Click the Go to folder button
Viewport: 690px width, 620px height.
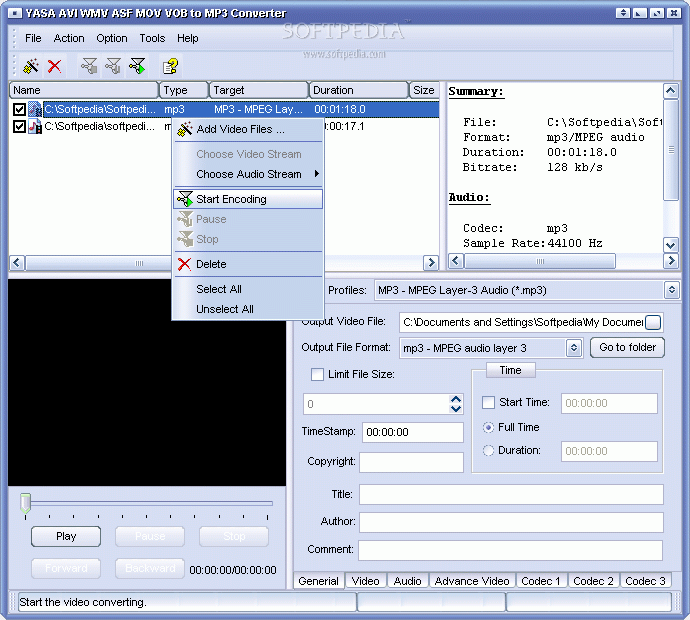pyautogui.click(x=628, y=348)
